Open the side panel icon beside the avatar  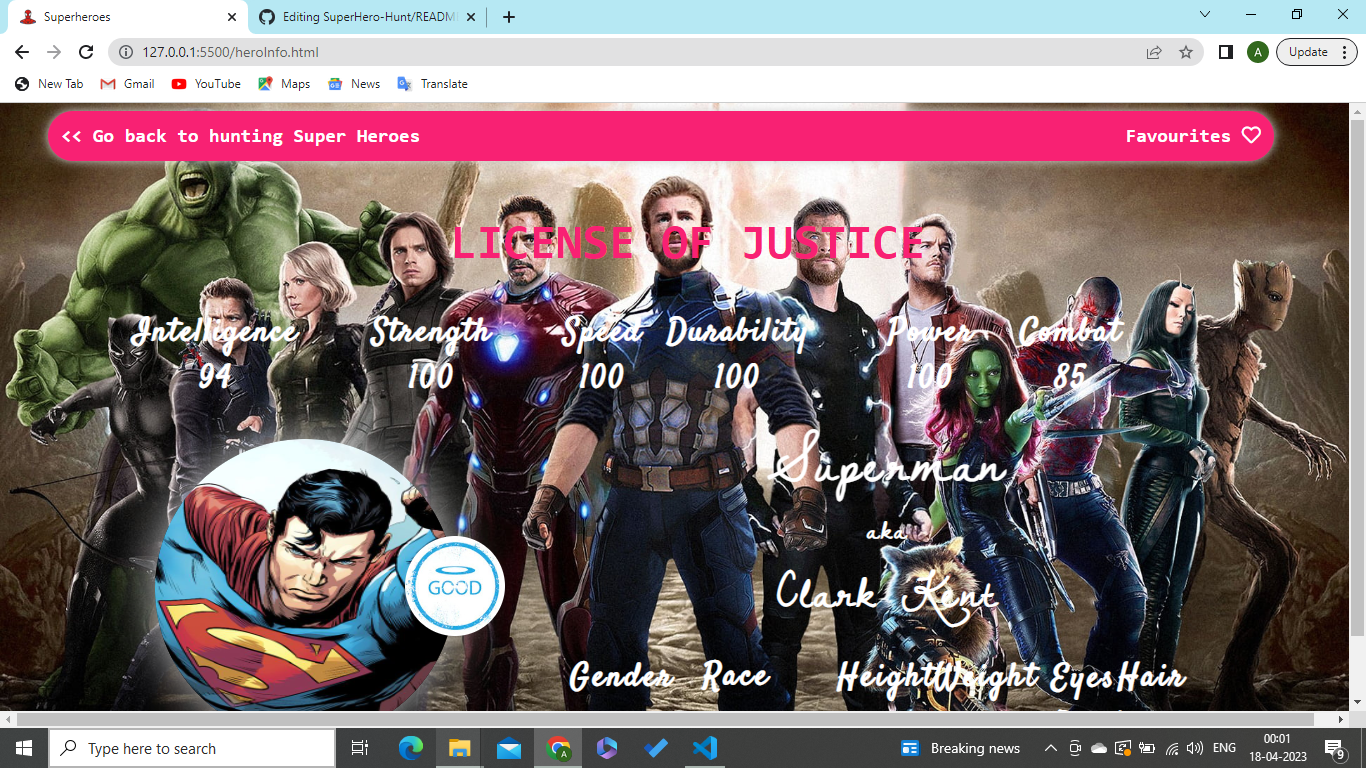(x=1226, y=51)
